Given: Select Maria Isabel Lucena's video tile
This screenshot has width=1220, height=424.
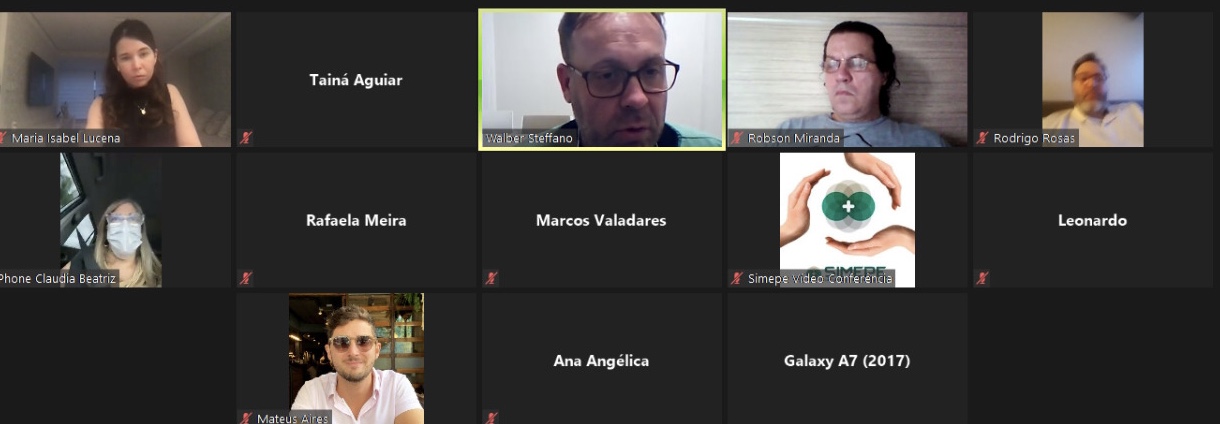Looking at the screenshot, I should [x=115, y=79].
